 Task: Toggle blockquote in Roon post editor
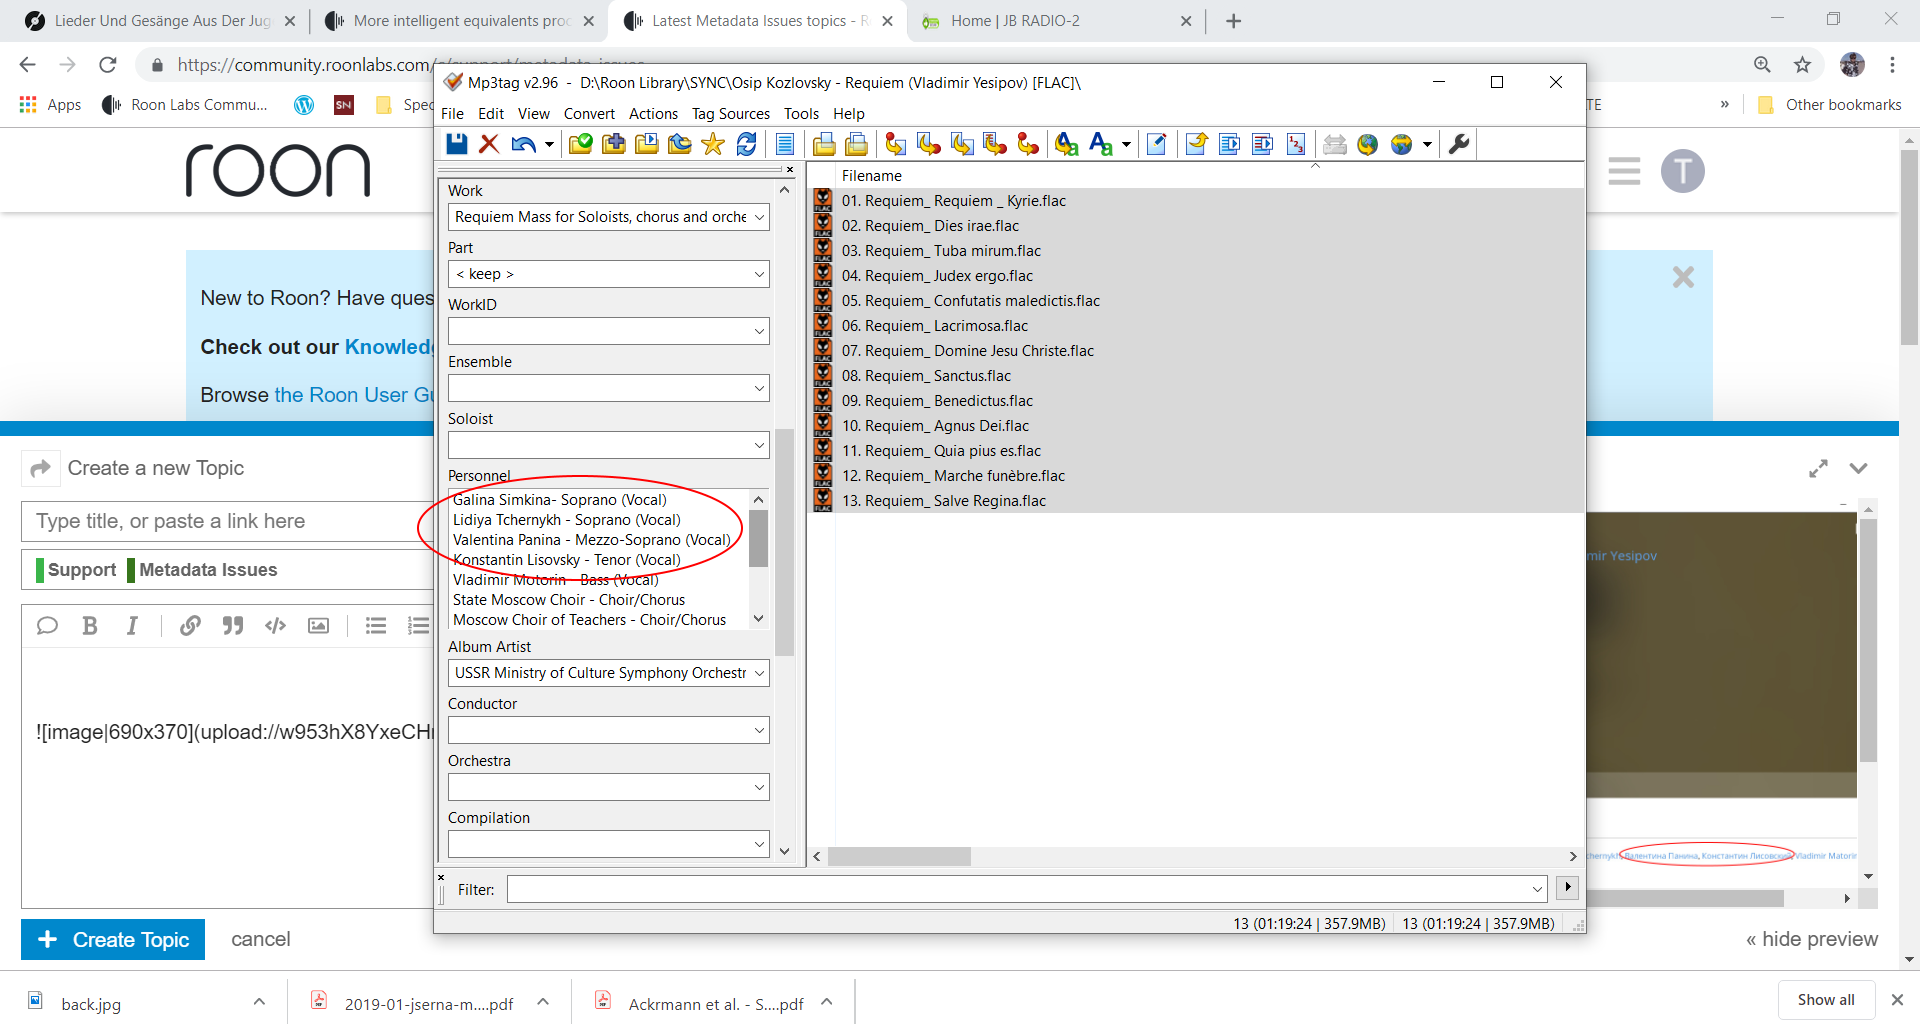(233, 626)
